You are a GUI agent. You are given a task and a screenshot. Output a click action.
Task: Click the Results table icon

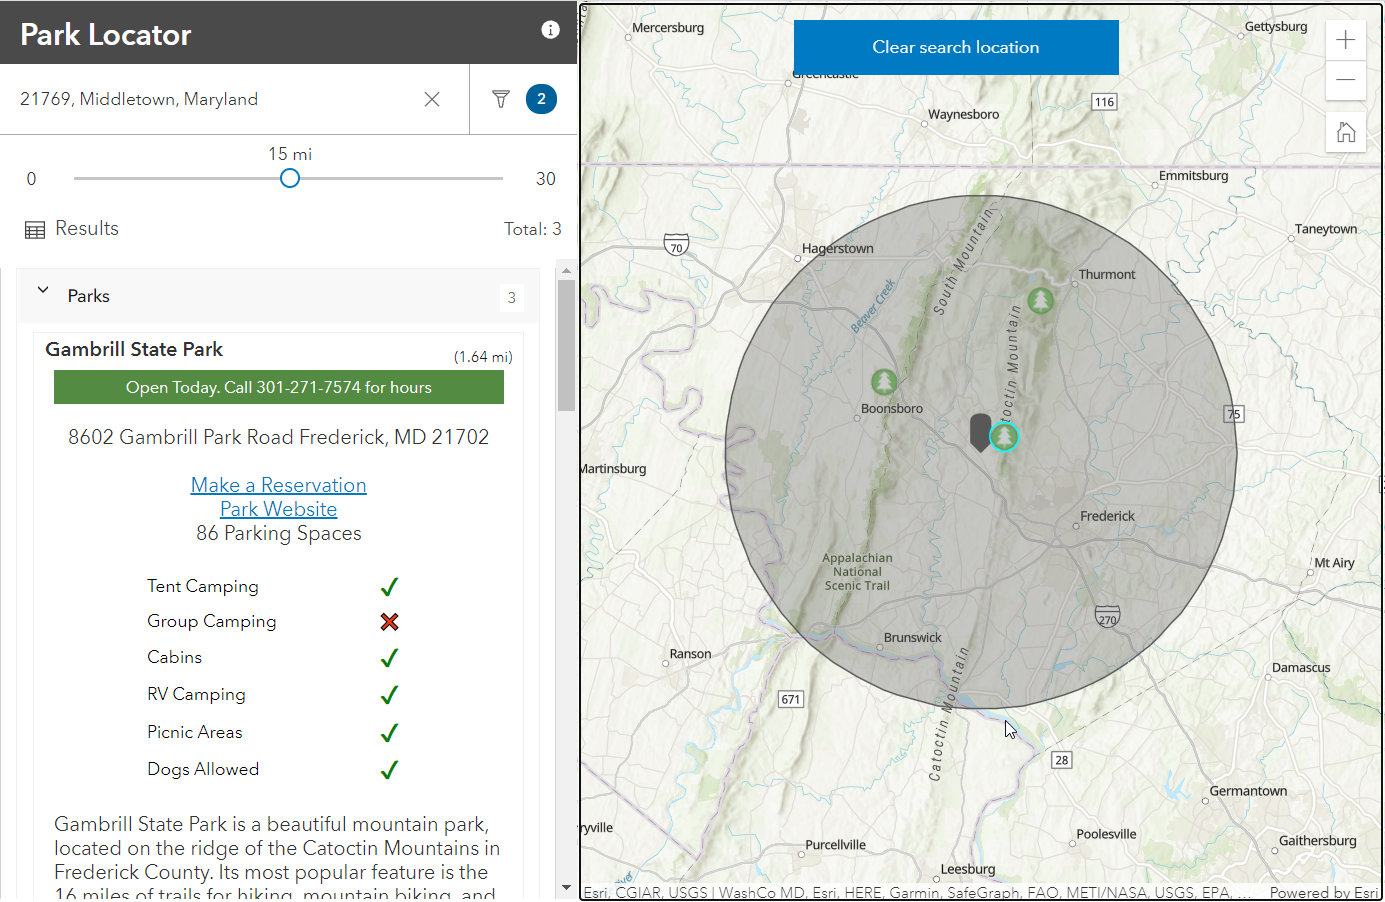[35, 230]
